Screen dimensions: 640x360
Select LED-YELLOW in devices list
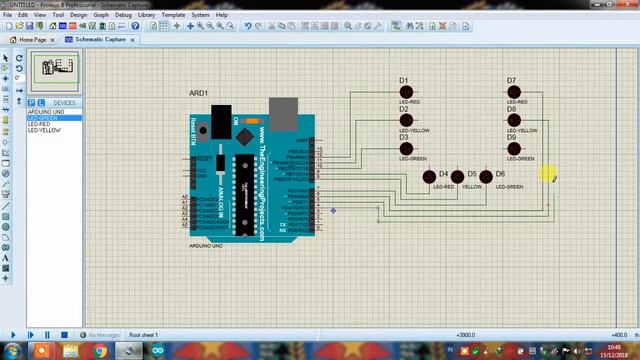tap(54, 130)
